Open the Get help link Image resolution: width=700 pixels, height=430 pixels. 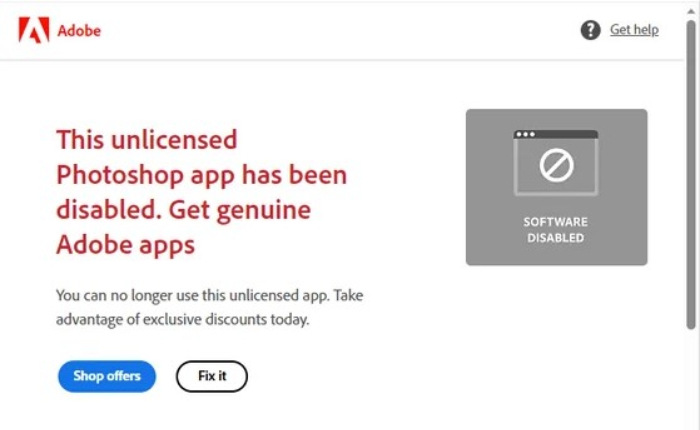[634, 30]
